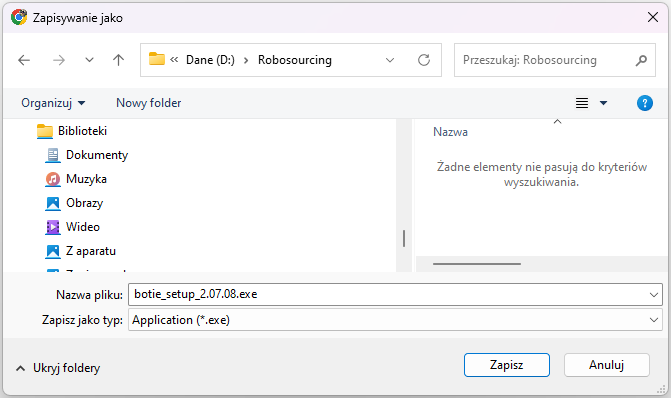The width and height of the screenshot is (671, 398).
Task: Open address bar history dropdown
Action: (390, 60)
